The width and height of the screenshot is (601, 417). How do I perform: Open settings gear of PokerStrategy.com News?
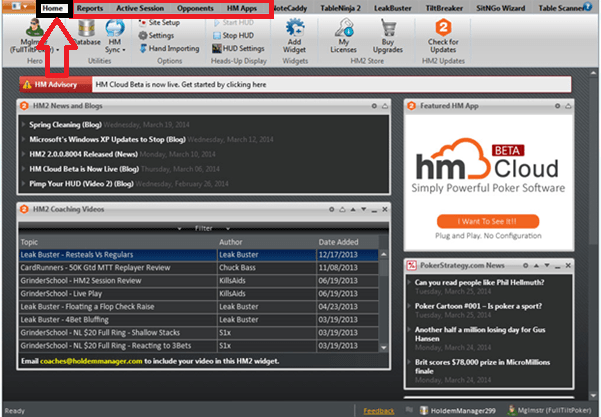tap(525, 265)
